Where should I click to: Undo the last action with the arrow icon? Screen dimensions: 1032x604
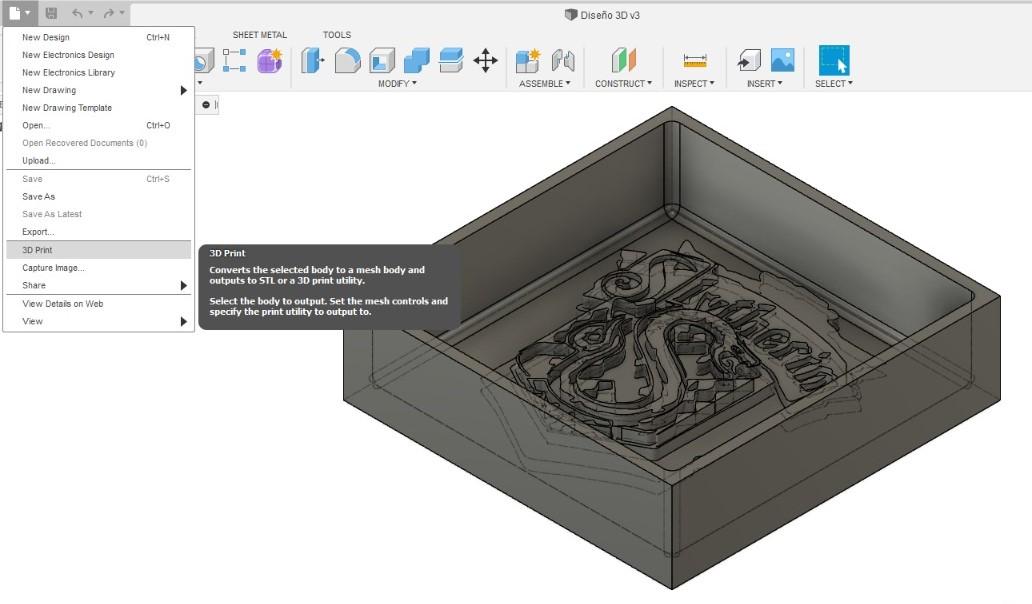click(78, 13)
